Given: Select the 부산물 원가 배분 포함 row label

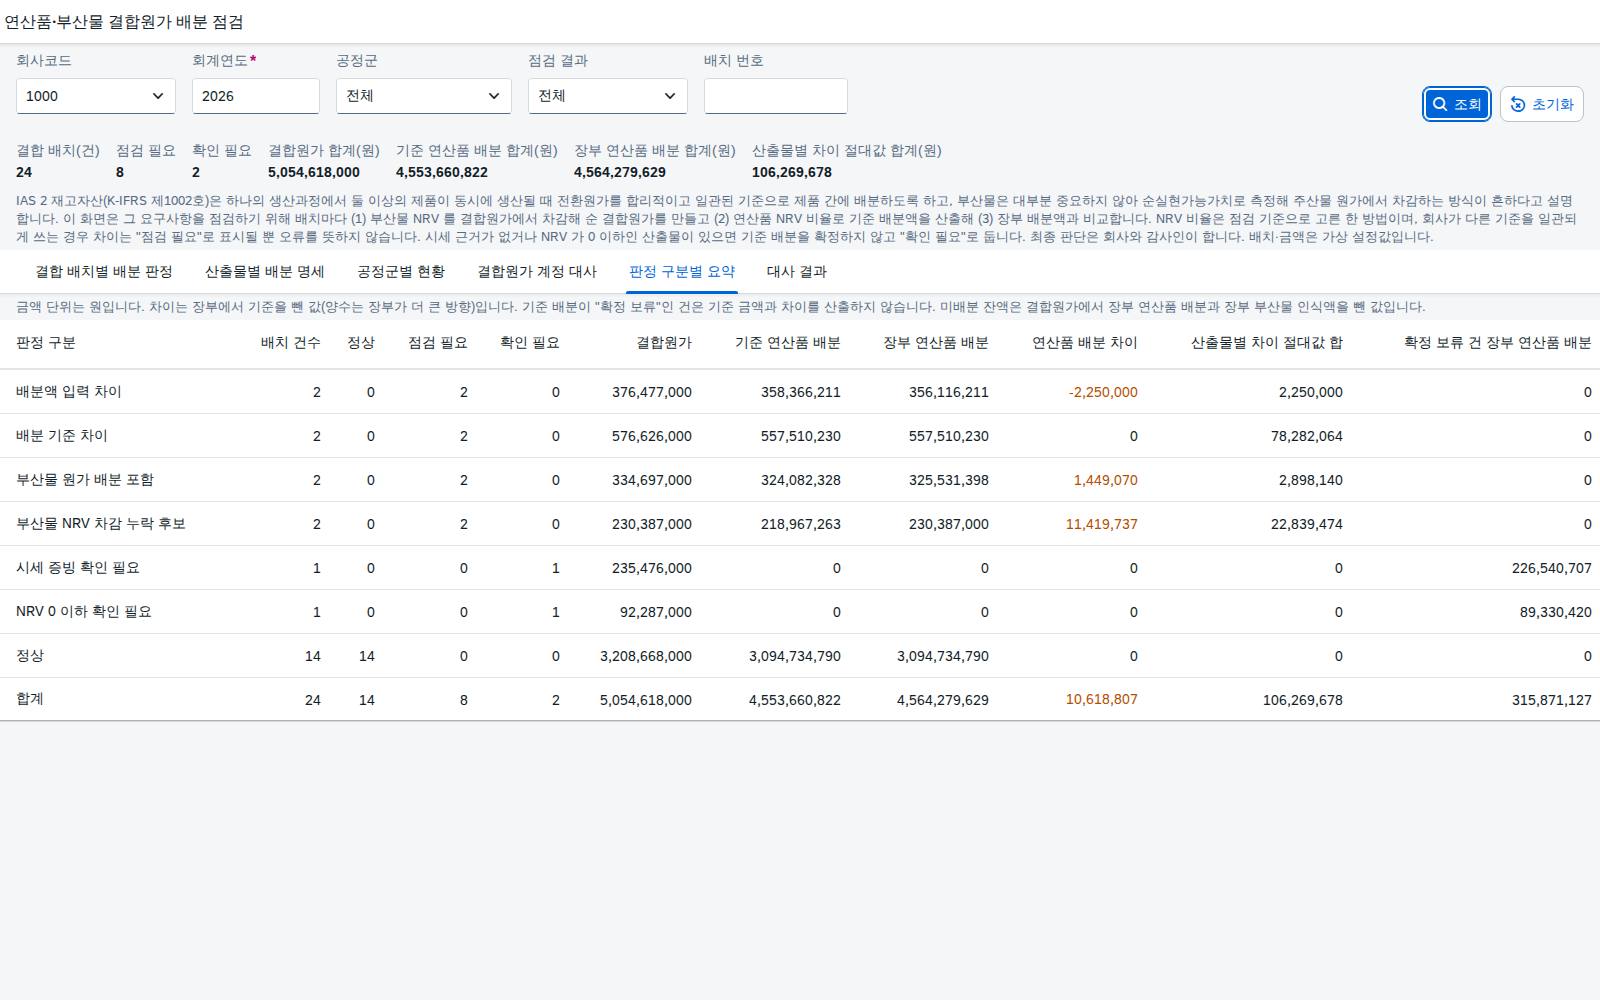Looking at the screenshot, I should pos(85,480).
